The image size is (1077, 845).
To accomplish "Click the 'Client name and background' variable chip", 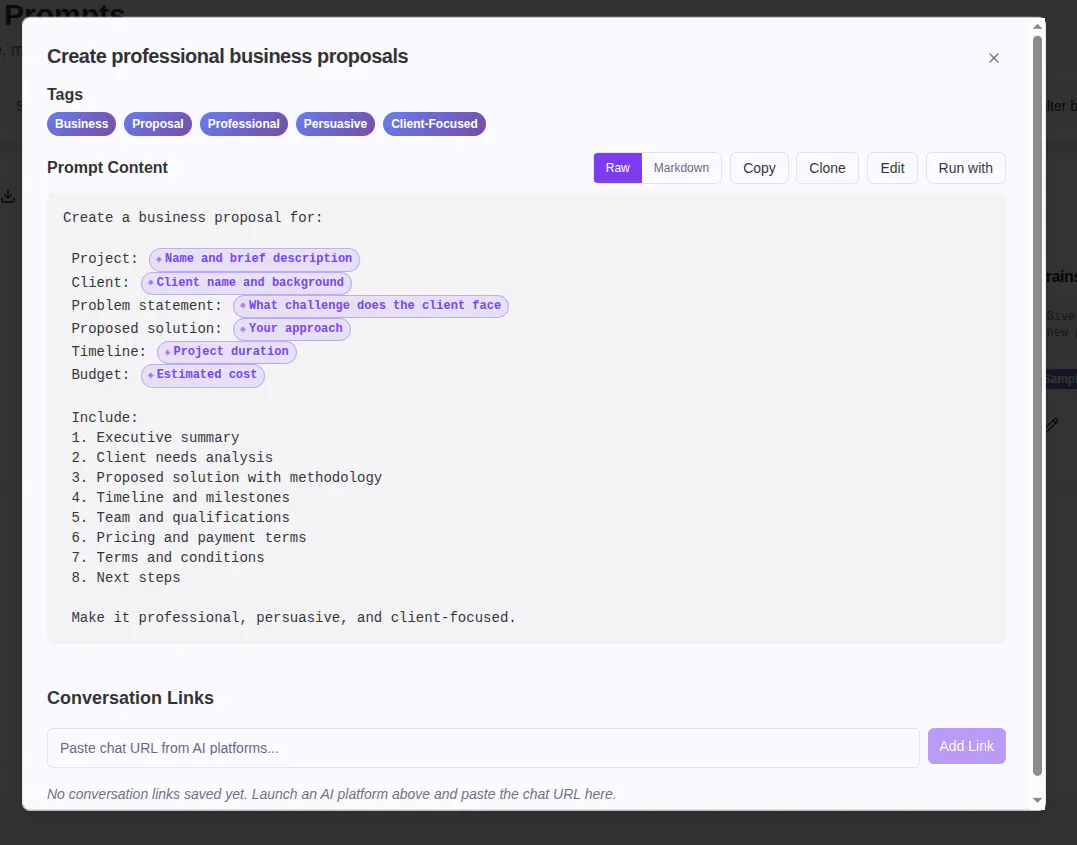I will (246, 282).
